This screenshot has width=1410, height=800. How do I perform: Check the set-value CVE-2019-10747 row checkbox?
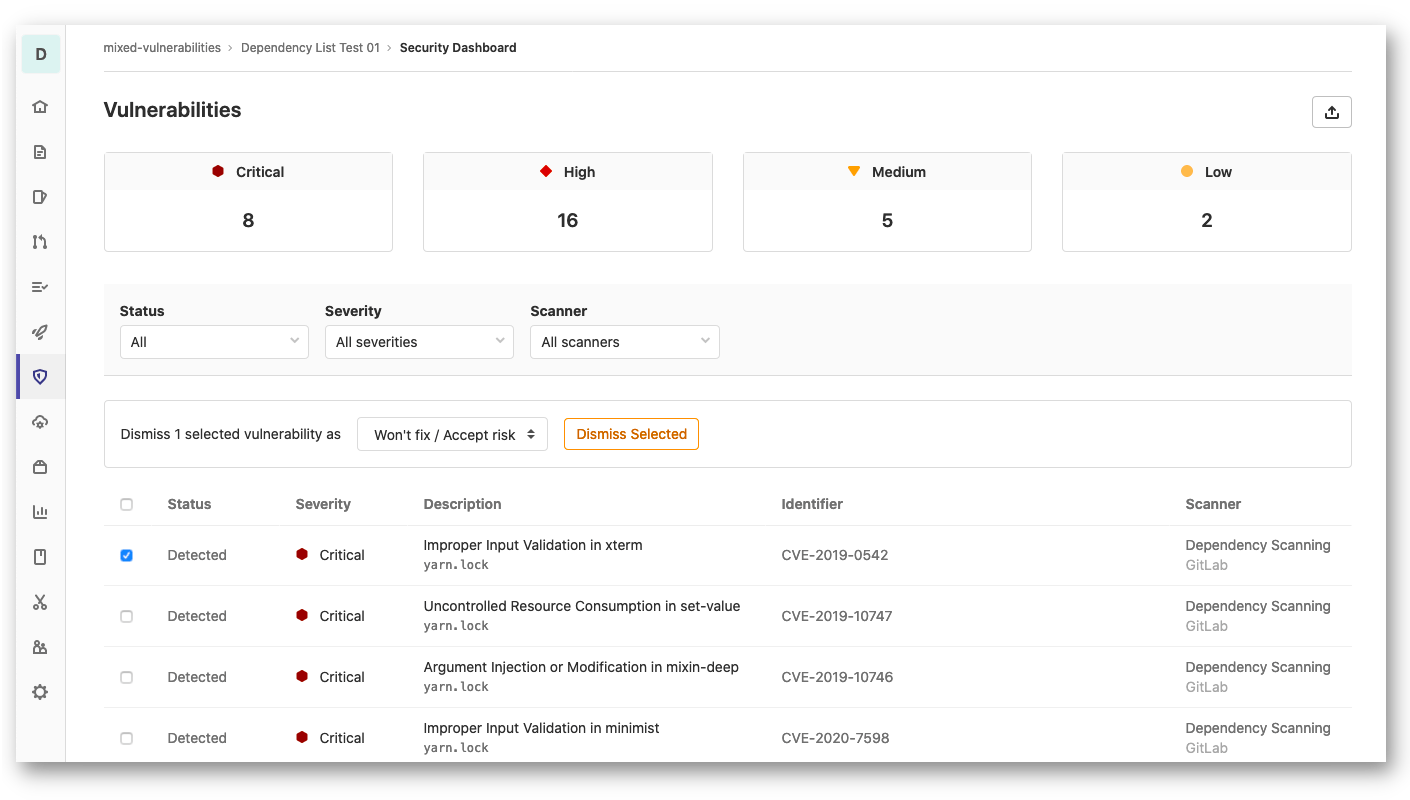[126, 617]
